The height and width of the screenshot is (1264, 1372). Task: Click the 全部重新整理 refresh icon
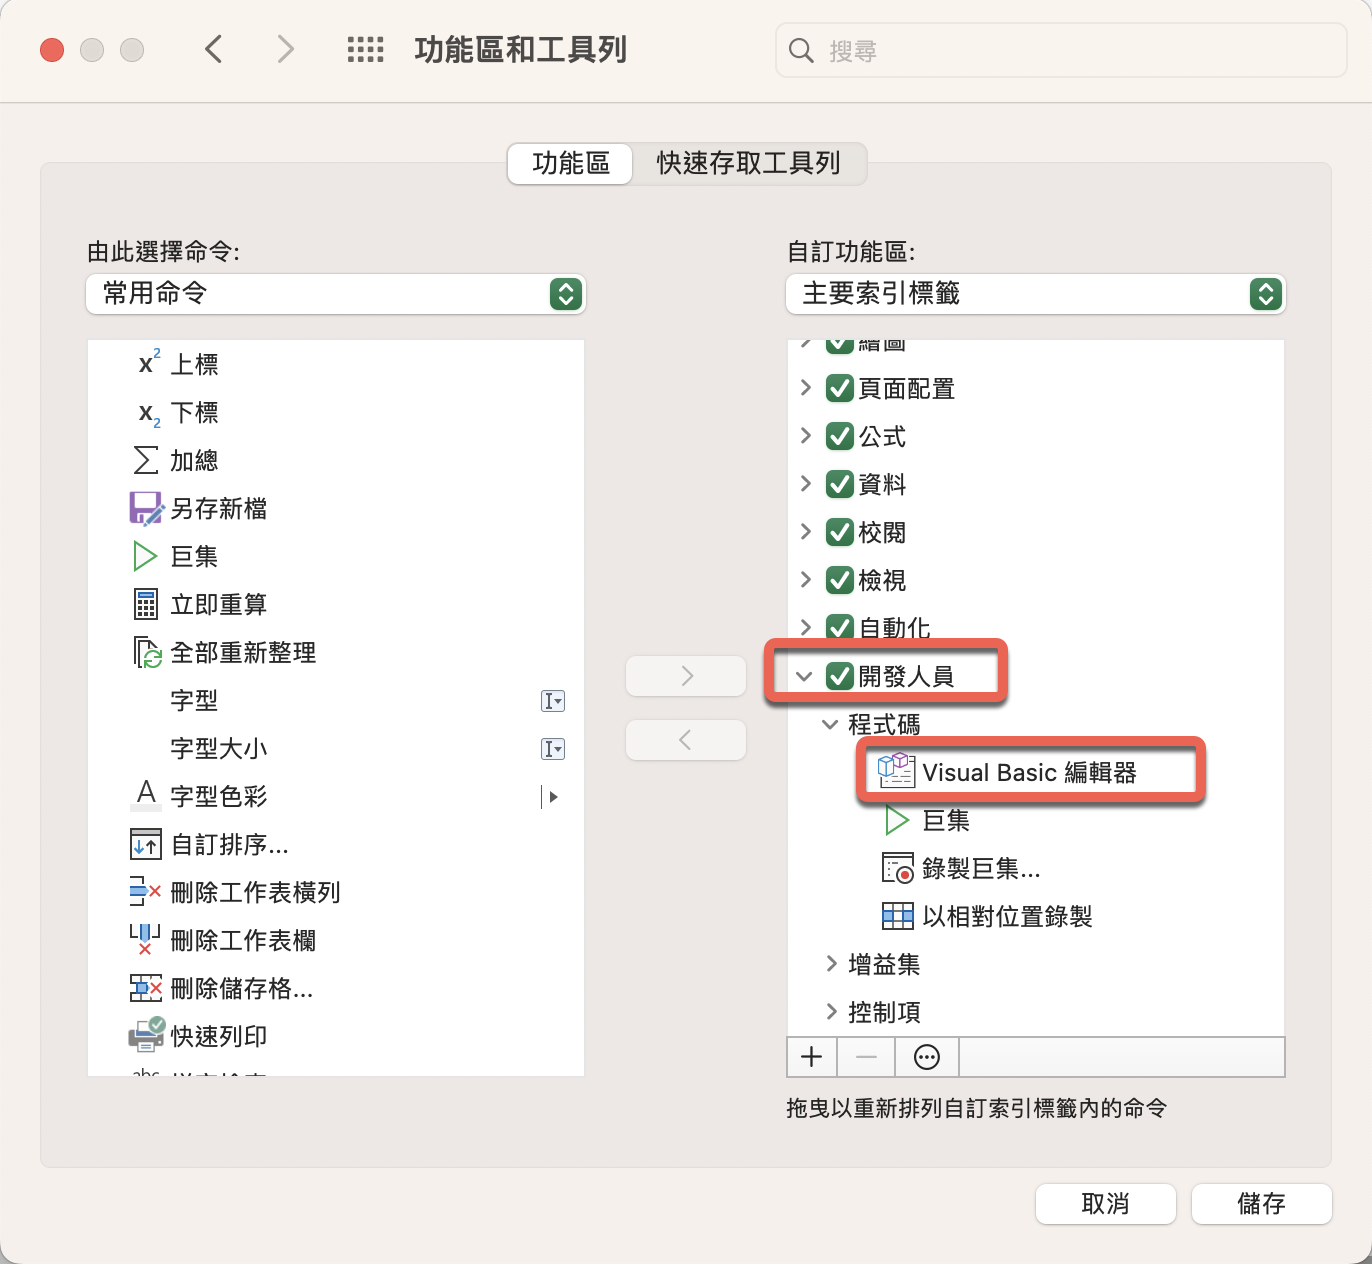tap(147, 652)
